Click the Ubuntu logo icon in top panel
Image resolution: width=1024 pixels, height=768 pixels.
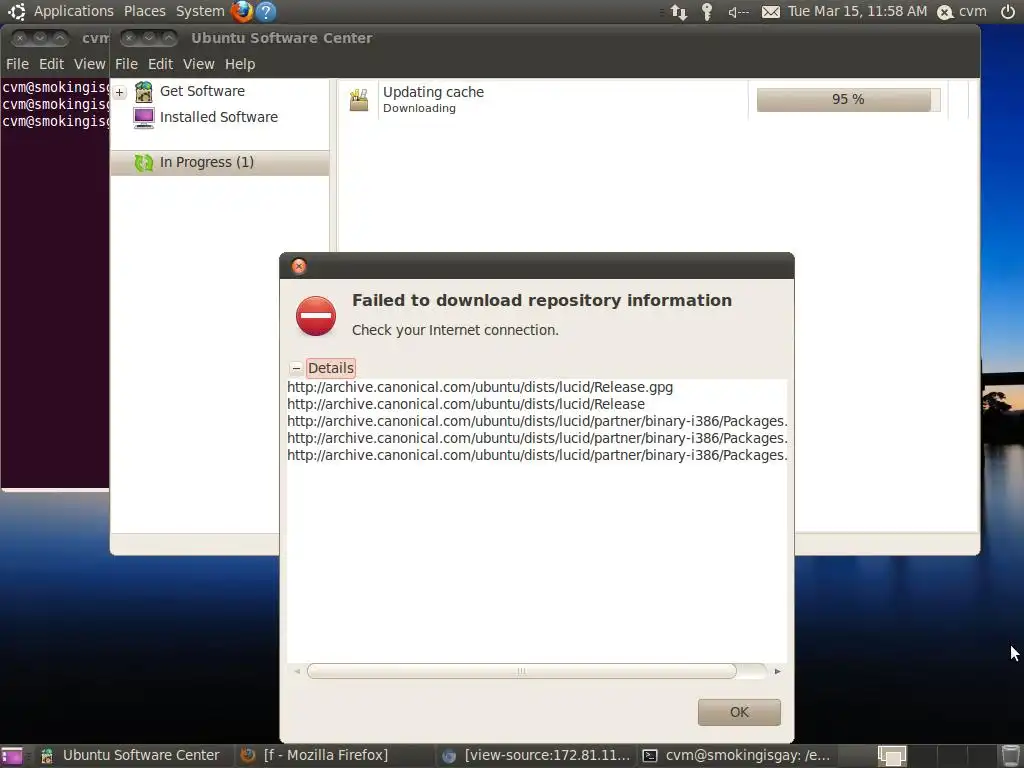[16, 11]
